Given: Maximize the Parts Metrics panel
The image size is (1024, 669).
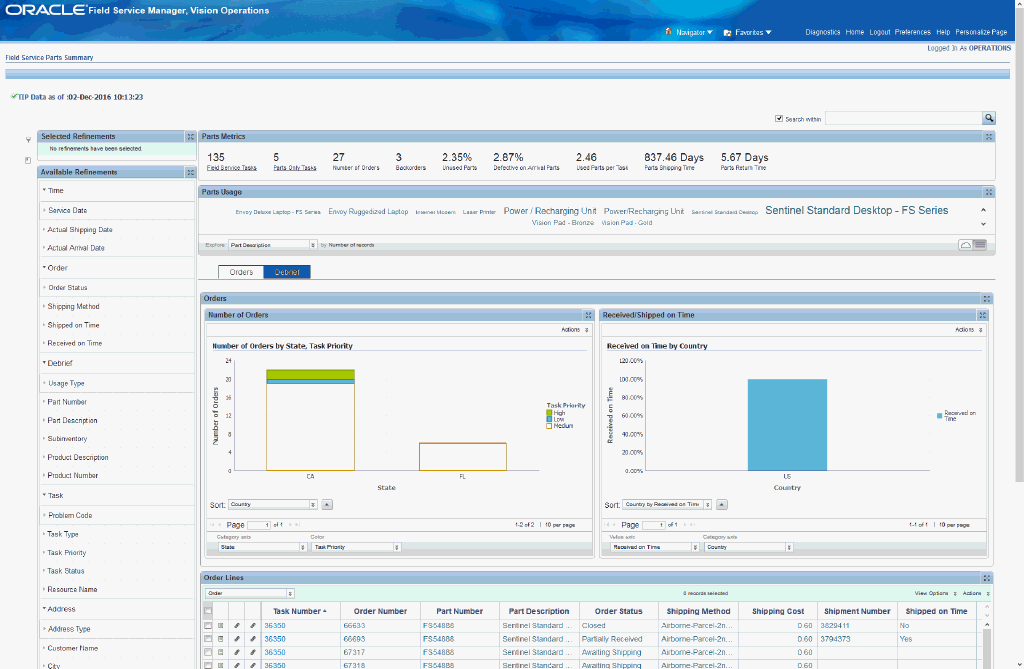Looking at the screenshot, I should (989, 137).
